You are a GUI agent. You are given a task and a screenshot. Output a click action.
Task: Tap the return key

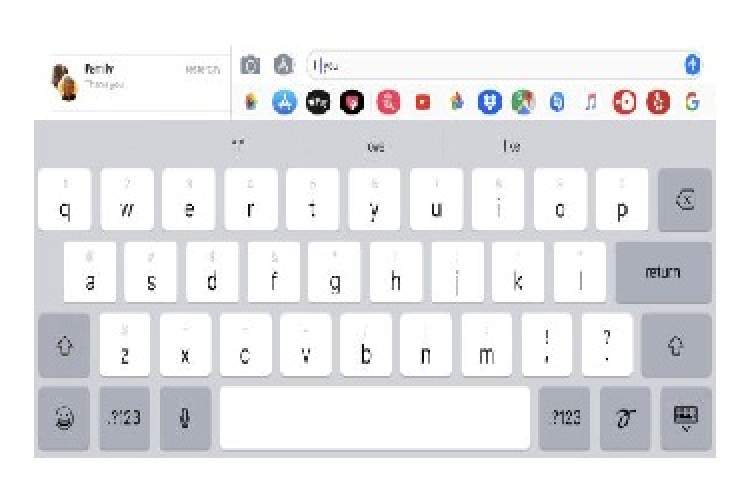pyautogui.click(x=663, y=272)
